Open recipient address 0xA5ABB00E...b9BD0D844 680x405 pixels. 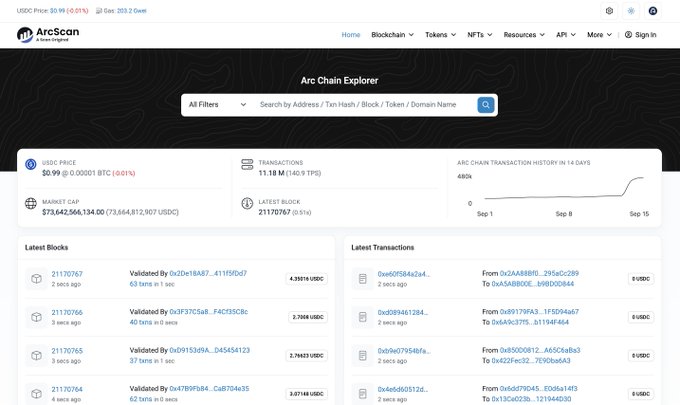[x=533, y=284]
